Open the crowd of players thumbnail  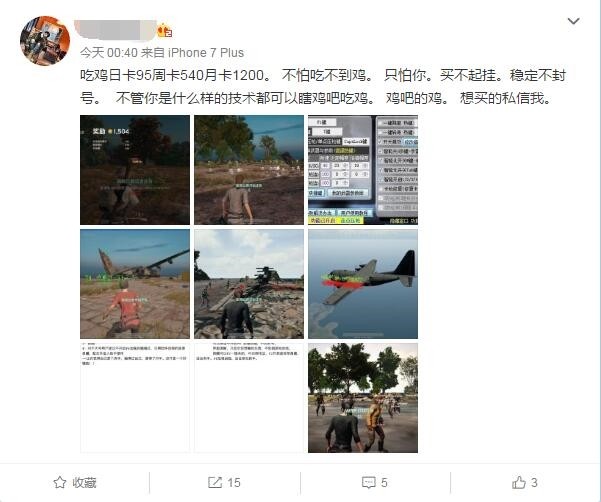[363, 398]
